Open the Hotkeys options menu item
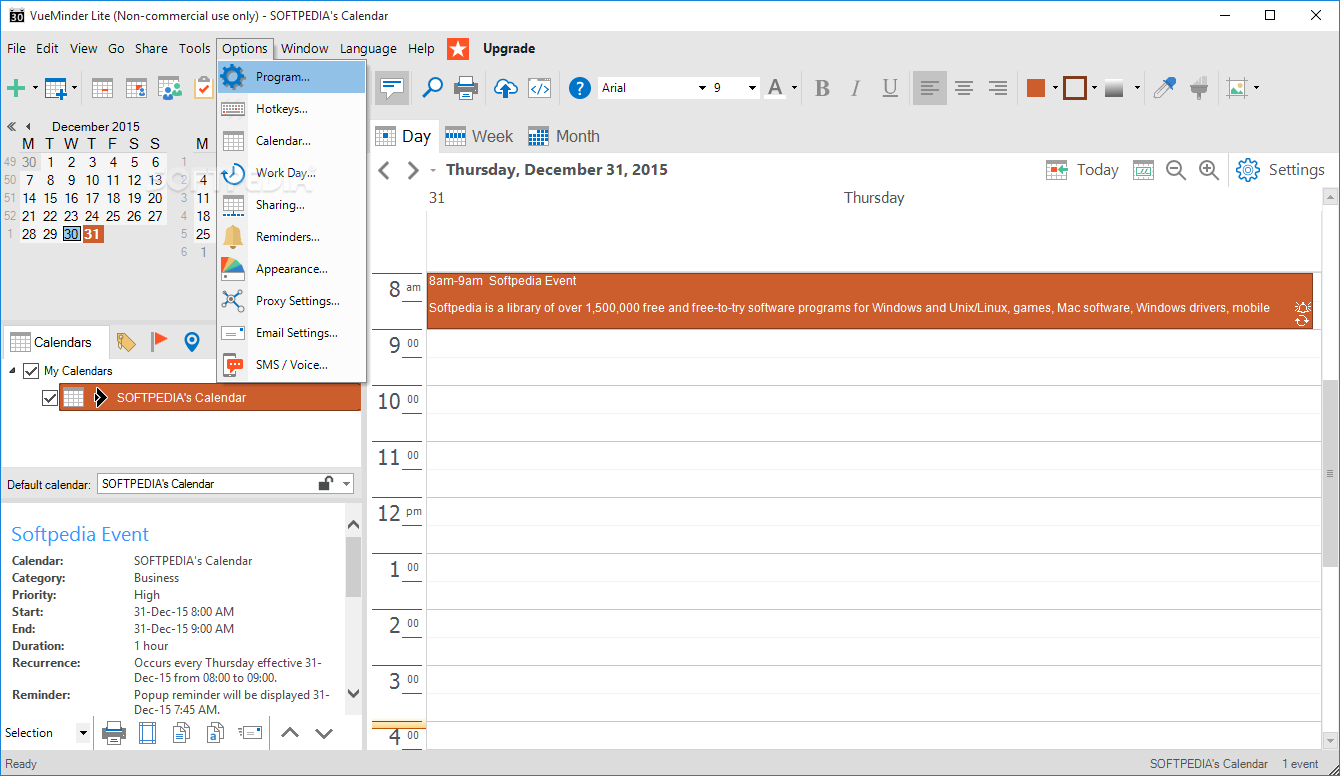The height and width of the screenshot is (776, 1340). click(291, 109)
